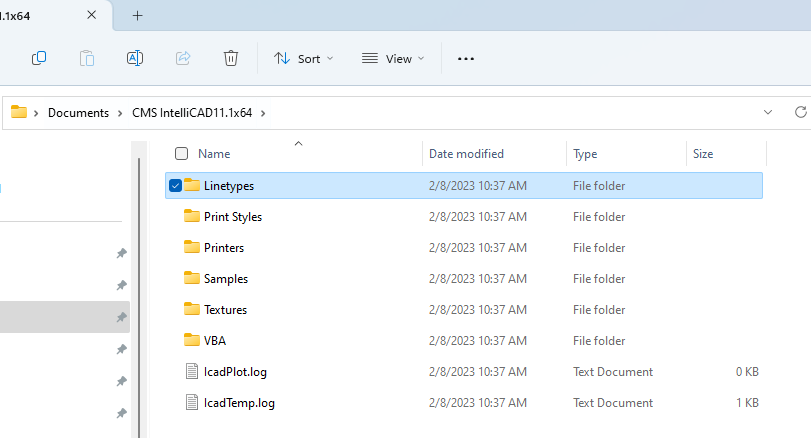Click the IcadPlot.log 0 KB size cell
The height and width of the screenshot is (438, 811).
tap(747, 372)
